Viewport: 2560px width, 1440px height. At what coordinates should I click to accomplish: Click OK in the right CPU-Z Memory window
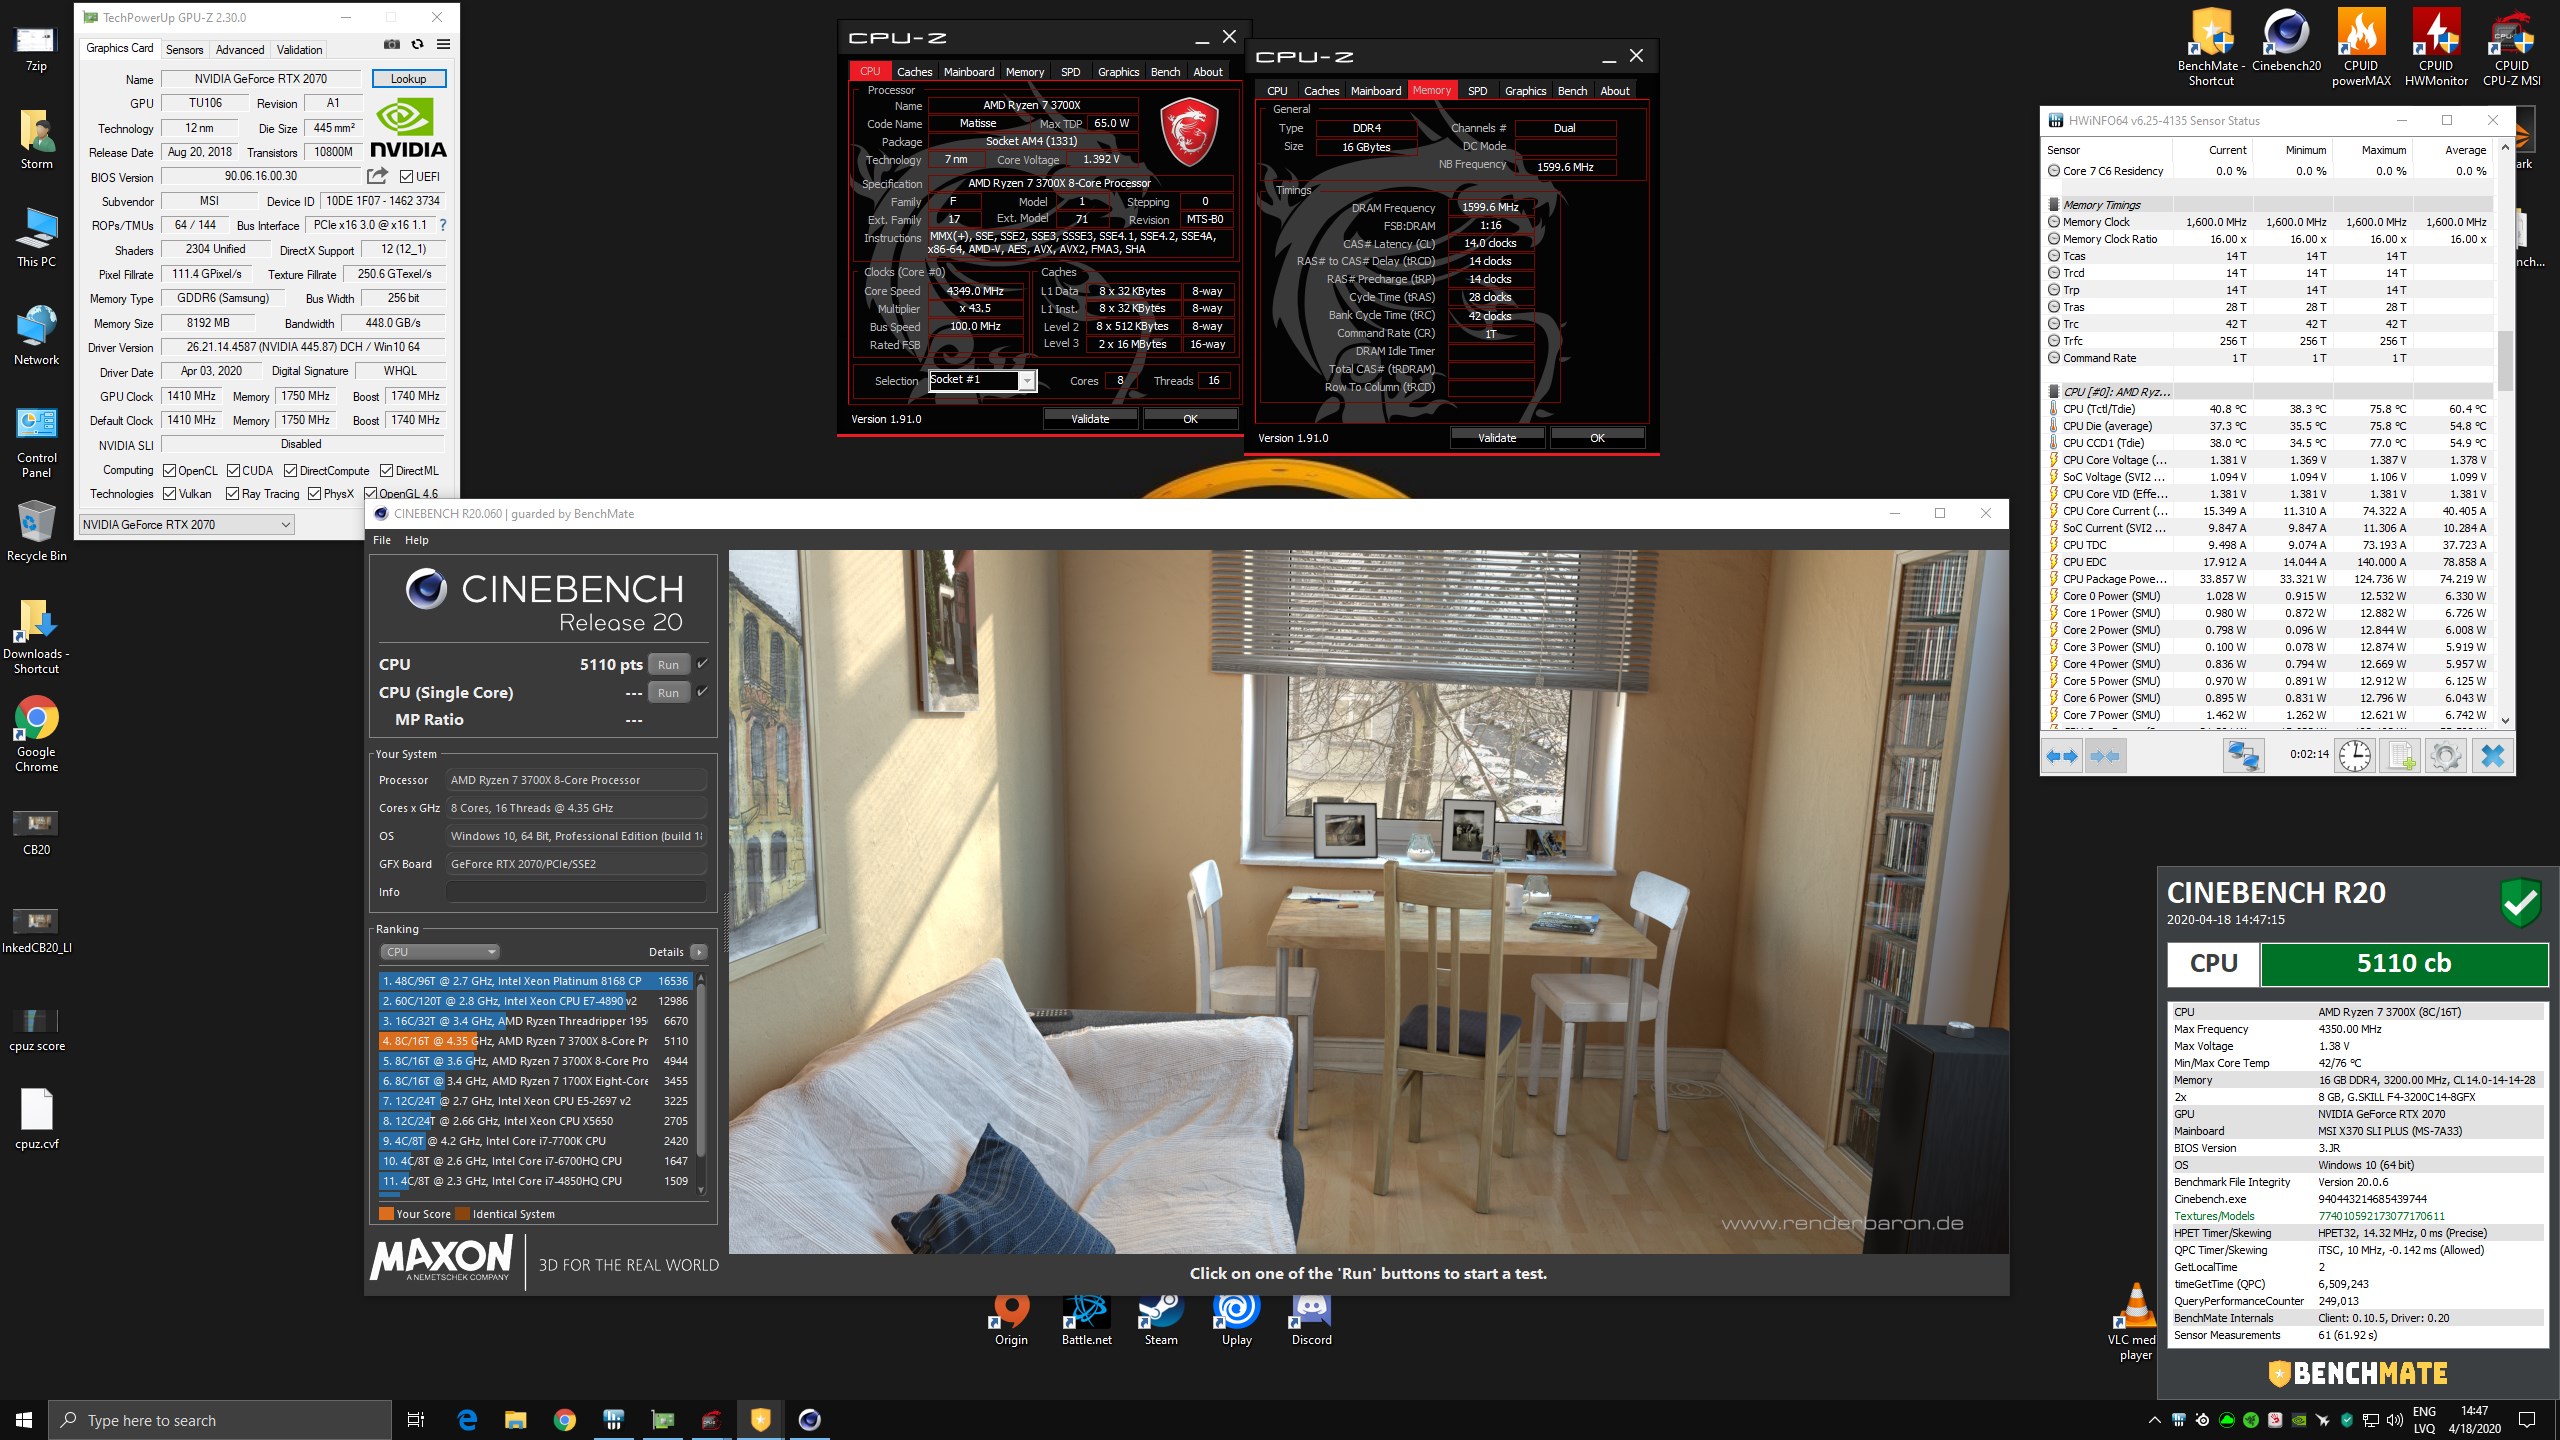point(1597,438)
